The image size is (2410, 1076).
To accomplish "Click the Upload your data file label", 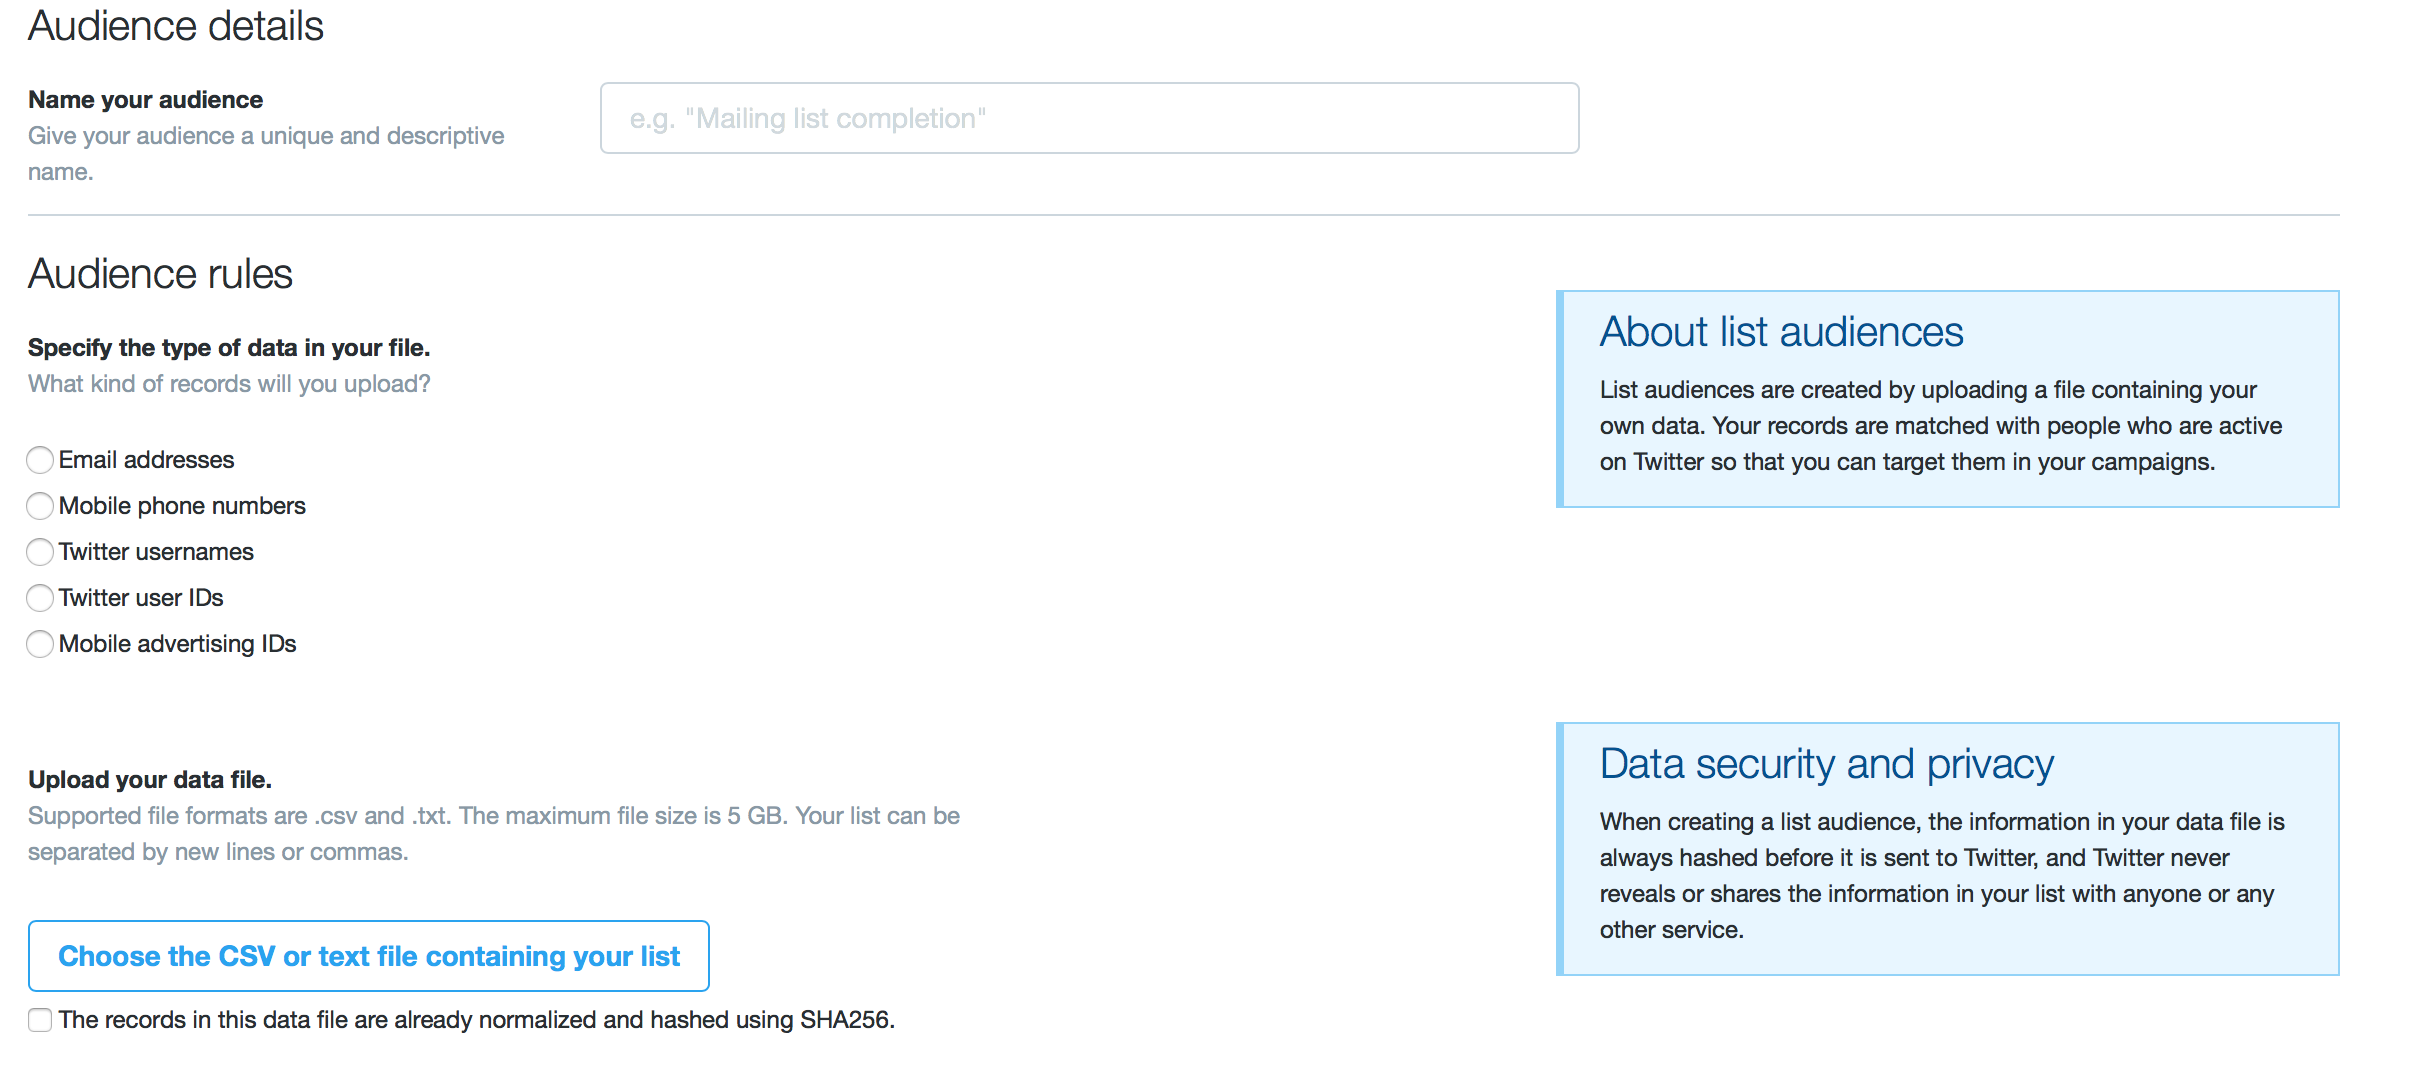I will coord(150,780).
